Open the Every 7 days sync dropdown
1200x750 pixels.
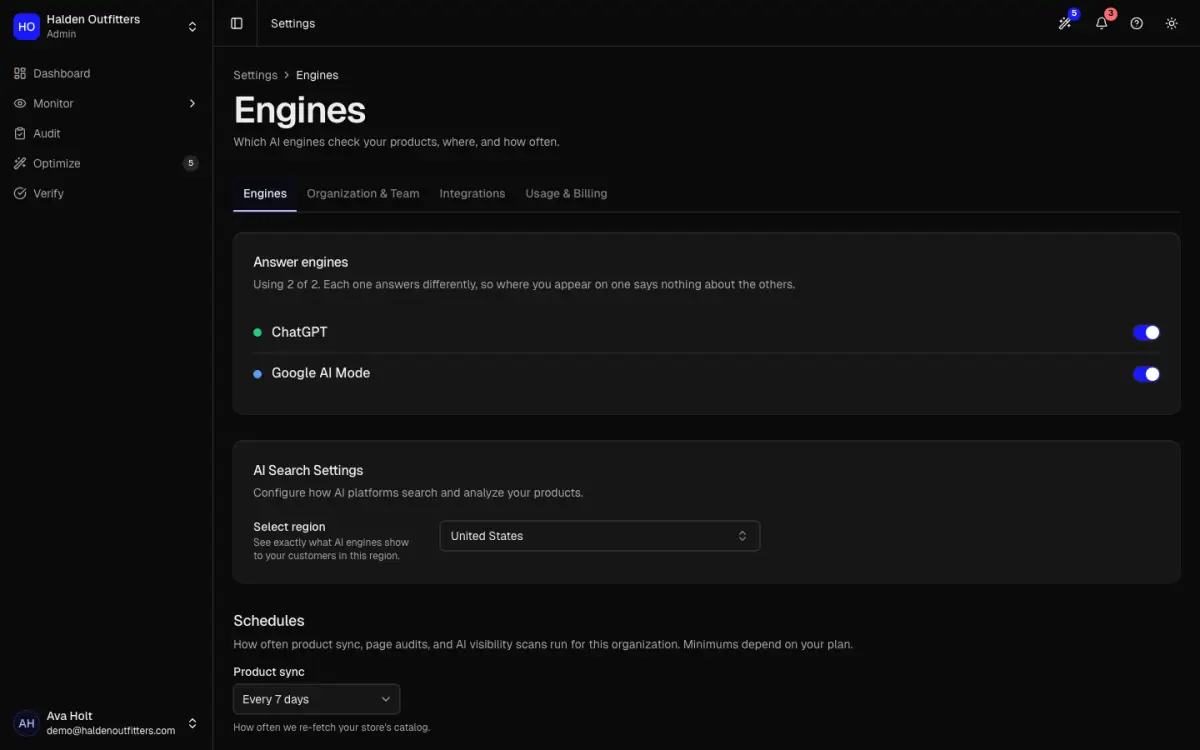click(317, 699)
